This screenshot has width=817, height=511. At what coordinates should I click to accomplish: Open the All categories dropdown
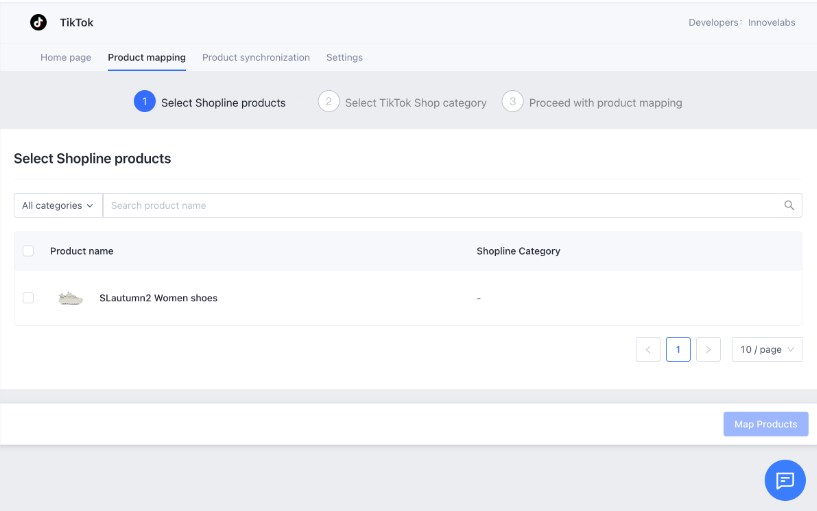(x=58, y=205)
